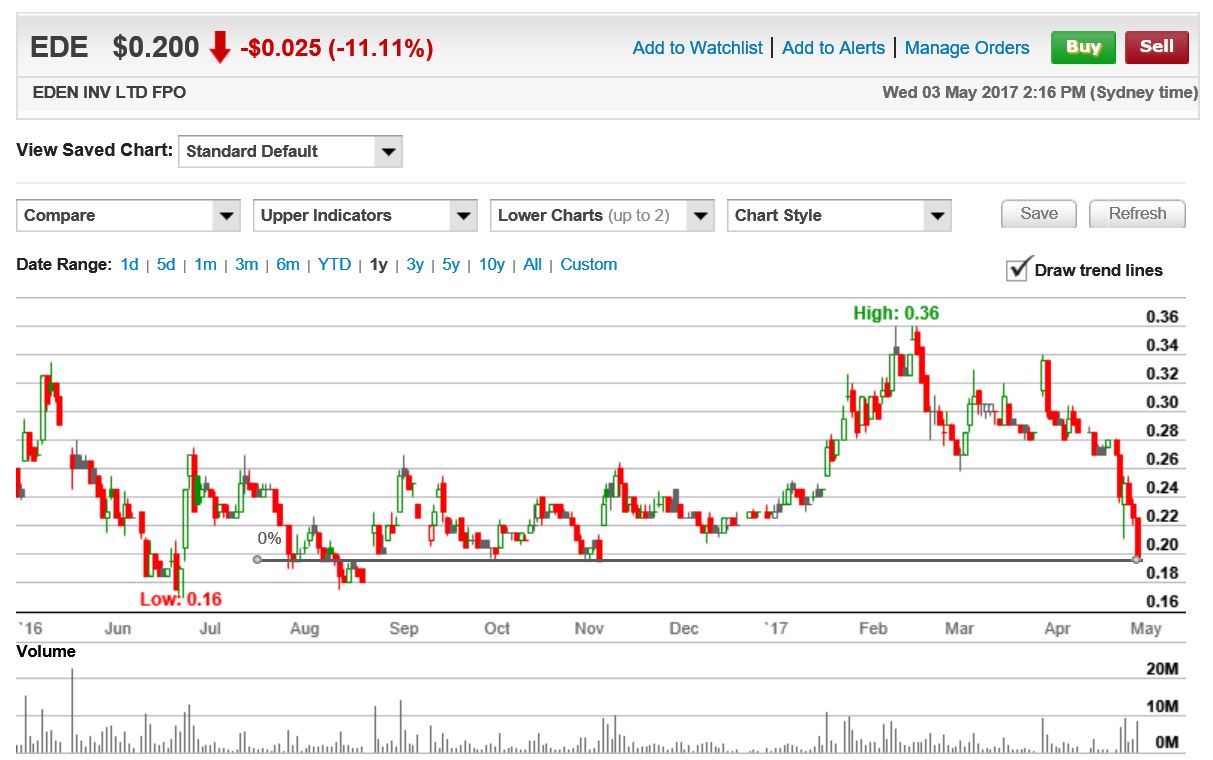Click the 20M volume axis label
This screenshot has width=1213, height=760.
pyautogui.click(x=1163, y=669)
